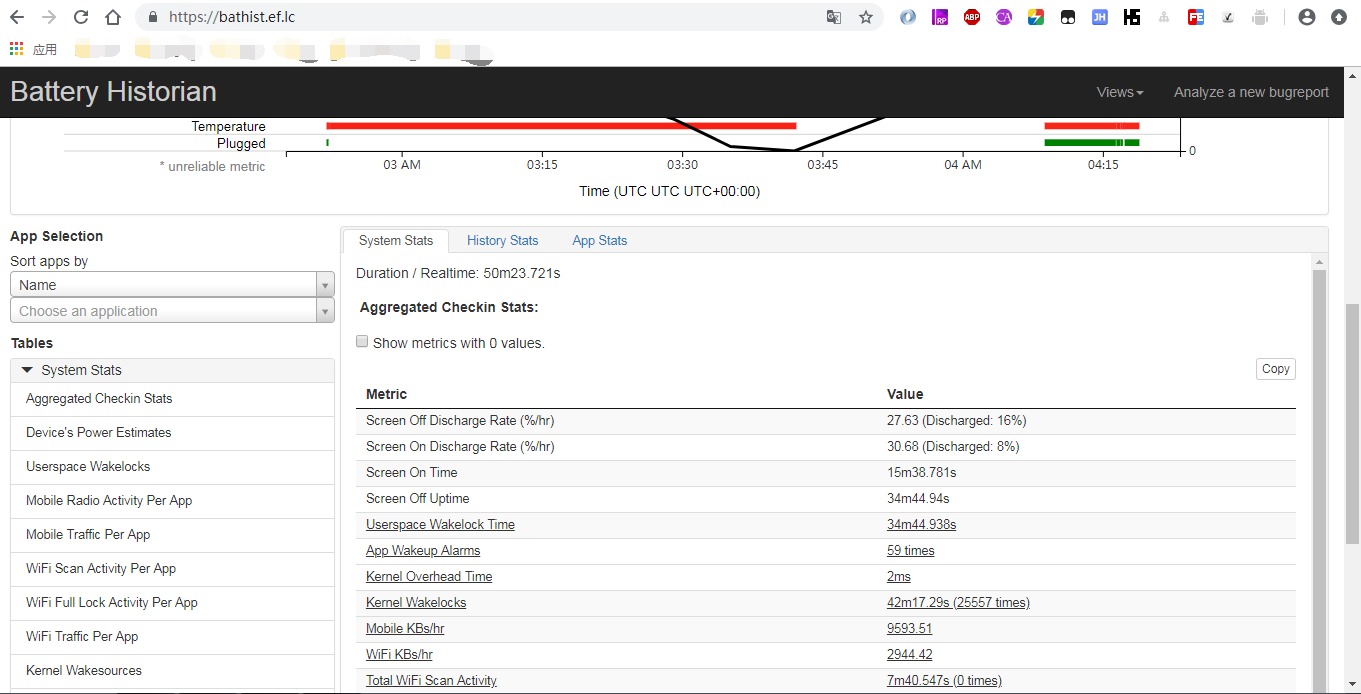Open the Total WiFi Scan Activity link
Image resolution: width=1361 pixels, height=694 pixels.
[431, 680]
